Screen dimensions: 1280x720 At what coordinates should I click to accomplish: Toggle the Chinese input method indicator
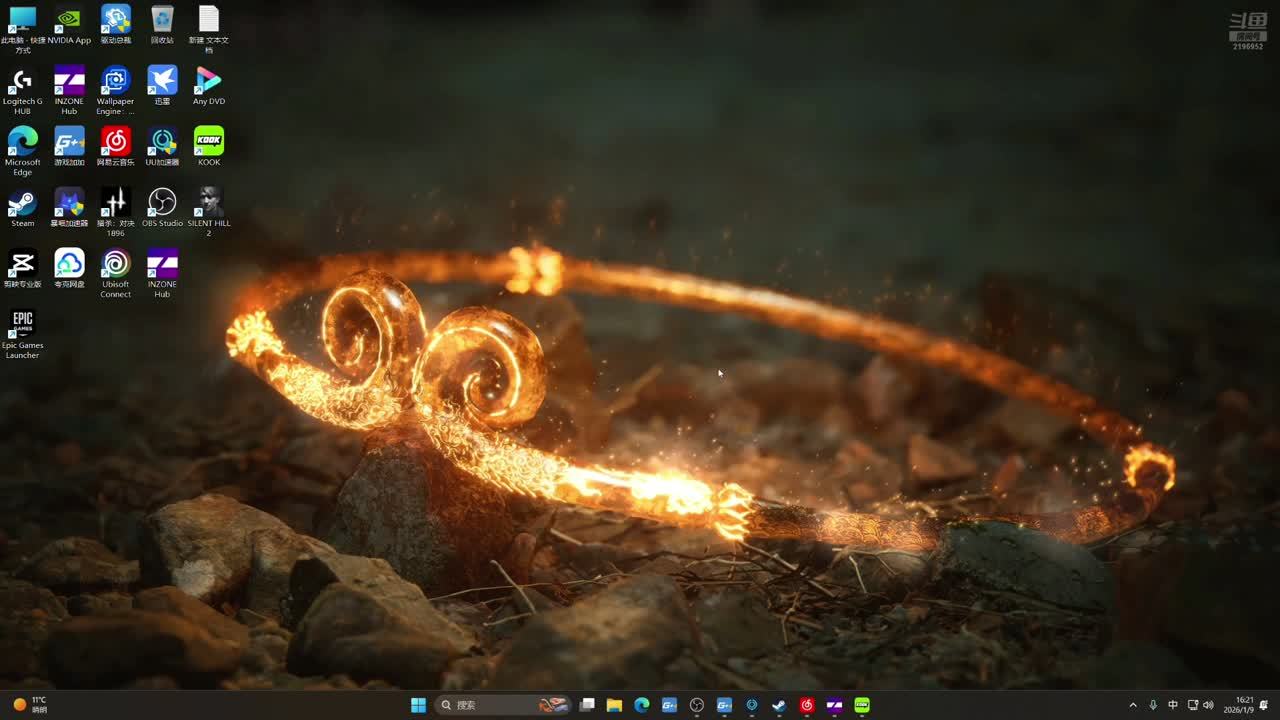[x=1173, y=705]
